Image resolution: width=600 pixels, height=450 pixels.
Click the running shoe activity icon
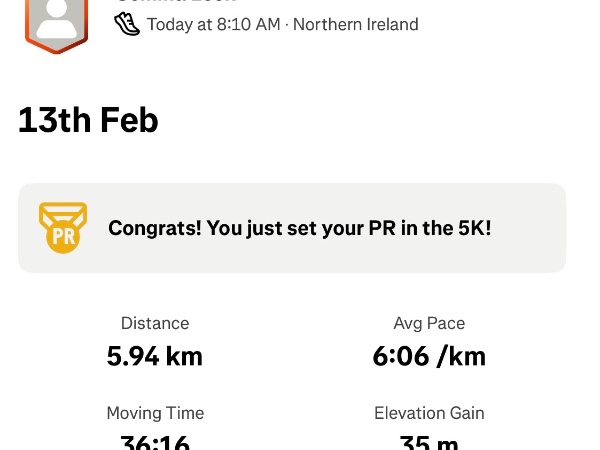pos(127,24)
